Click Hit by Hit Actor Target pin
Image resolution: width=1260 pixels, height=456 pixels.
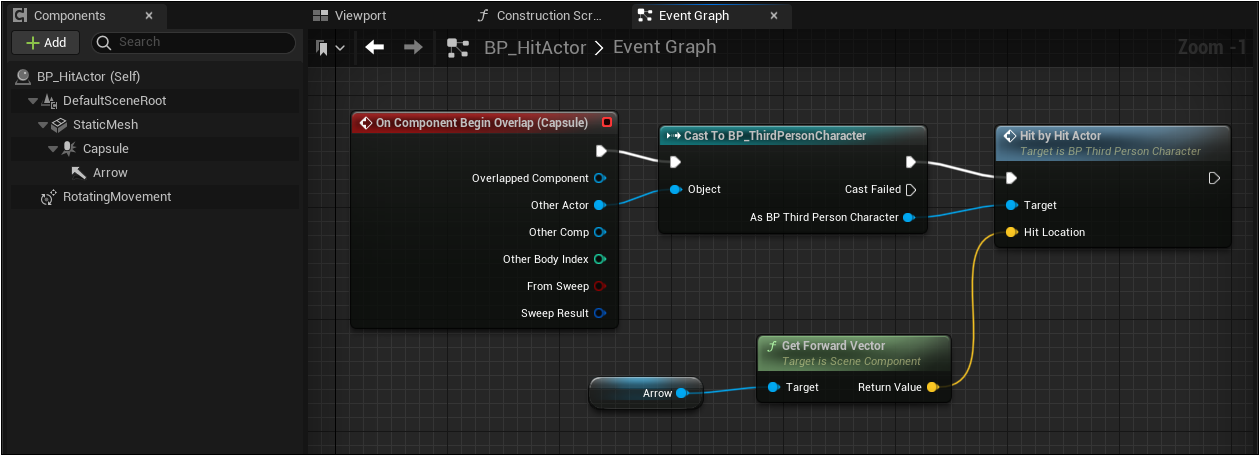1012,205
